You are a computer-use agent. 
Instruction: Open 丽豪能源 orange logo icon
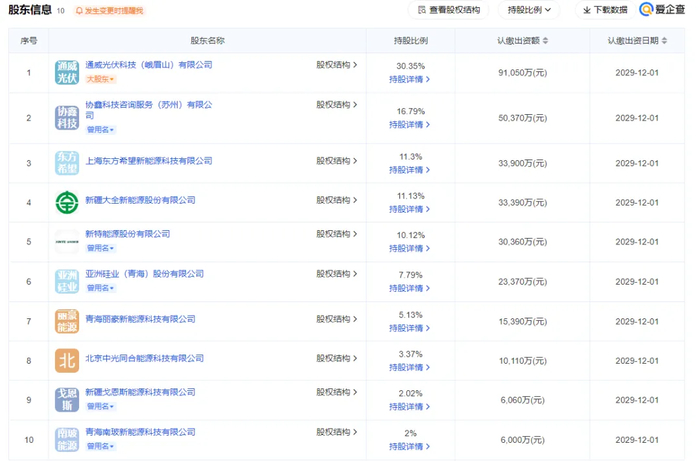[67, 321]
